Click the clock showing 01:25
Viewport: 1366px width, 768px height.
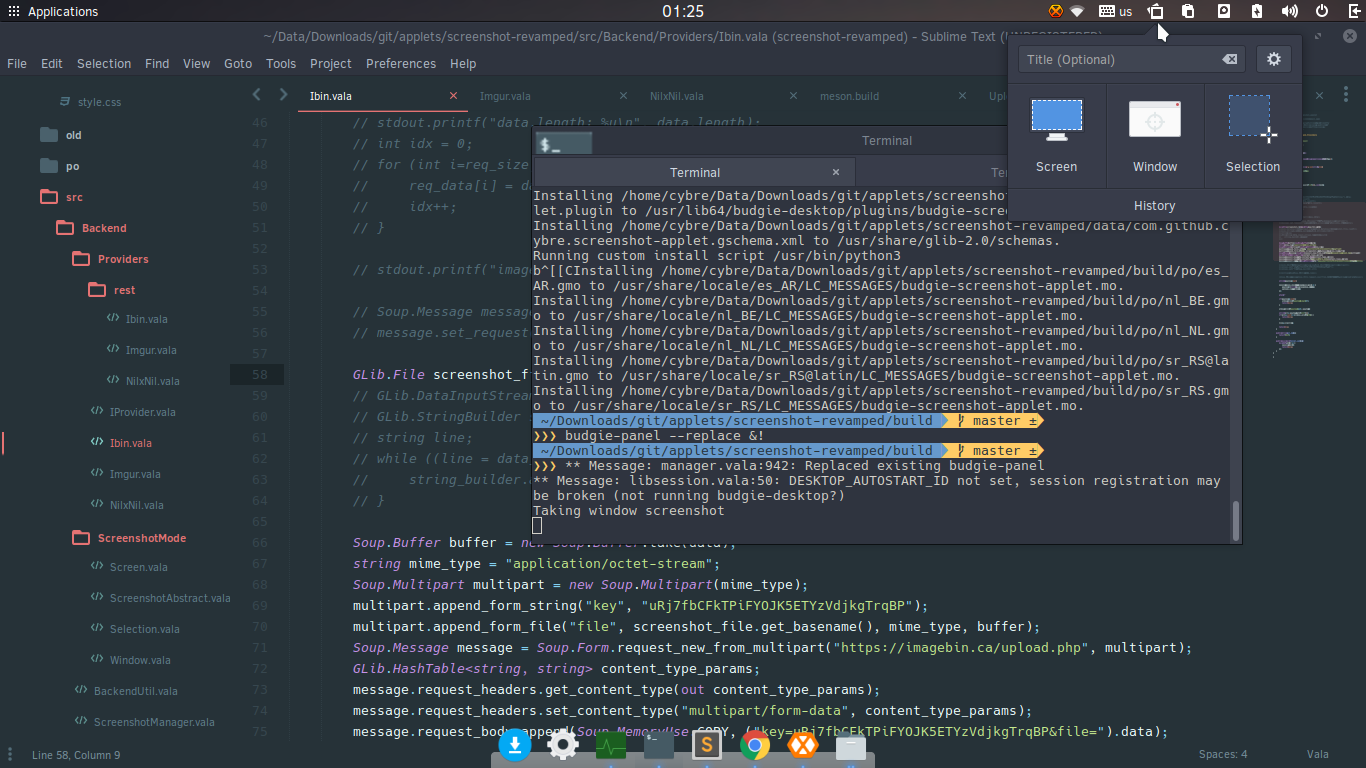click(683, 11)
